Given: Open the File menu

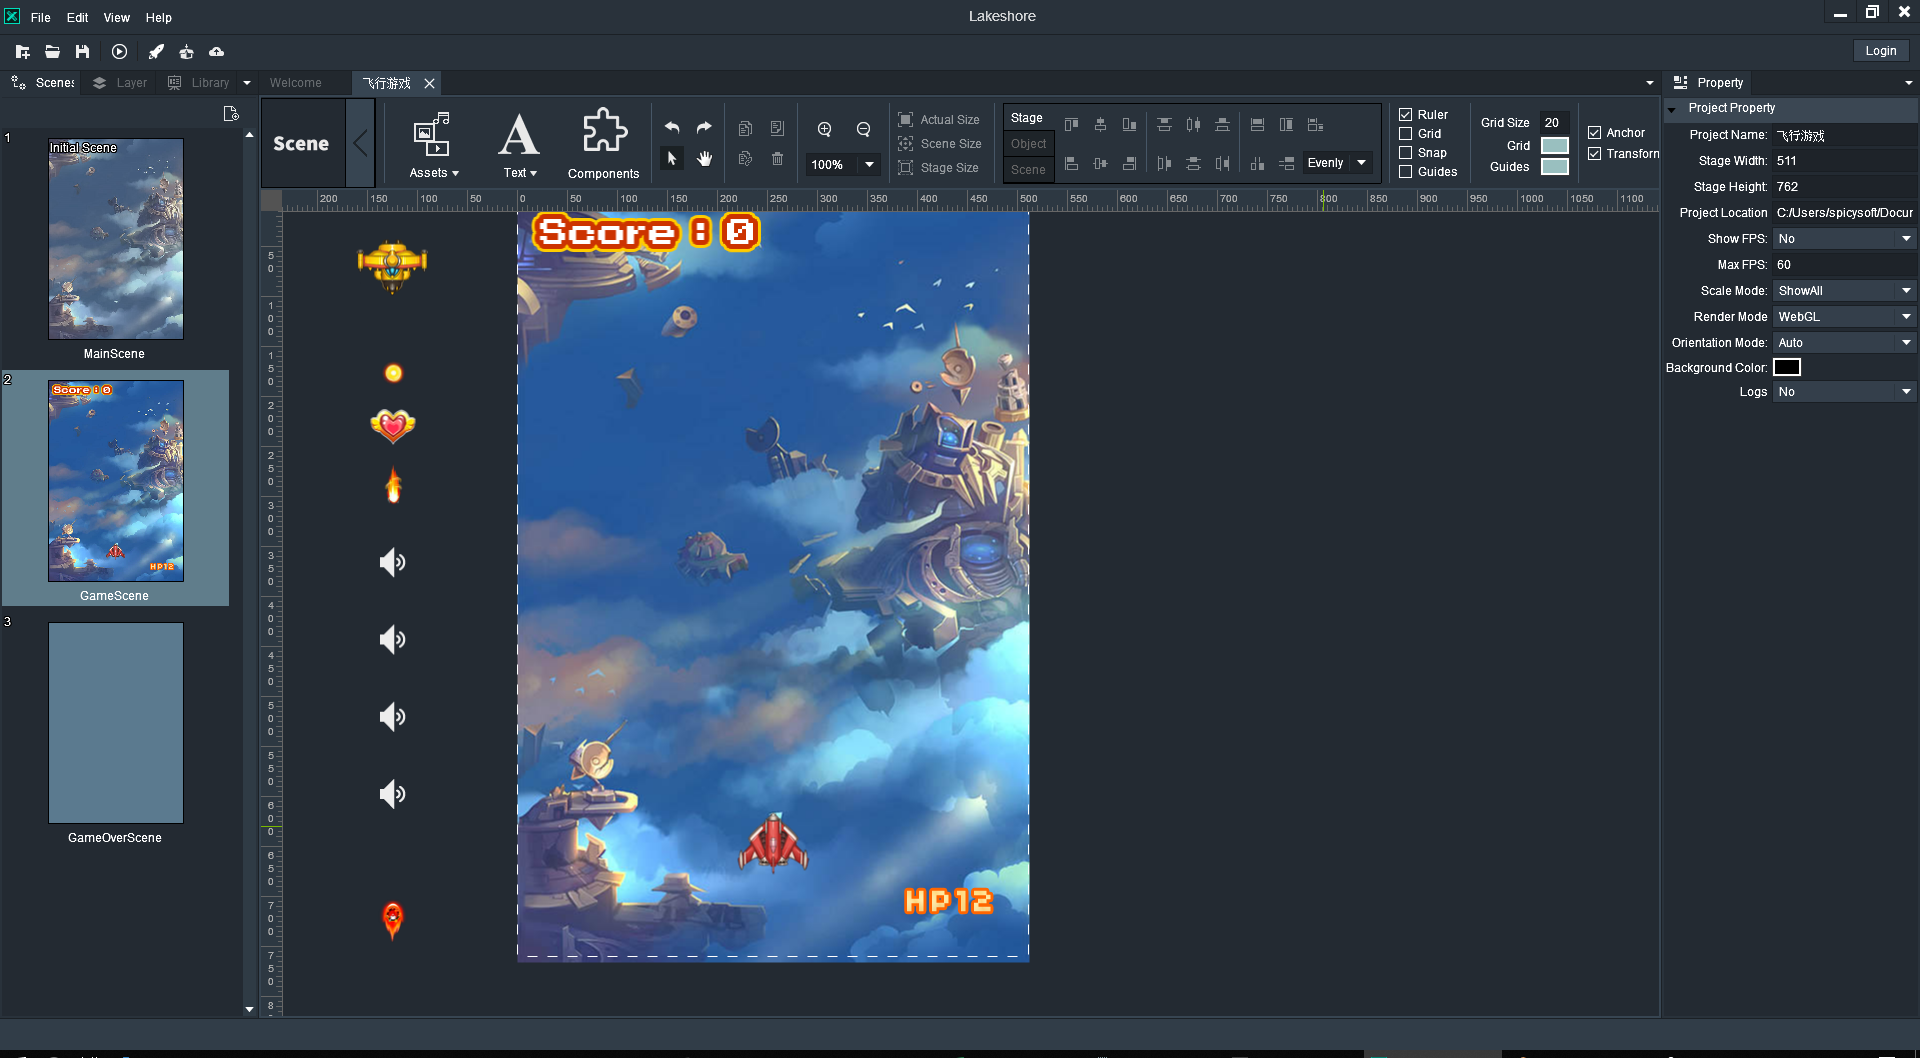Looking at the screenshot, I should tap(40, 17).
